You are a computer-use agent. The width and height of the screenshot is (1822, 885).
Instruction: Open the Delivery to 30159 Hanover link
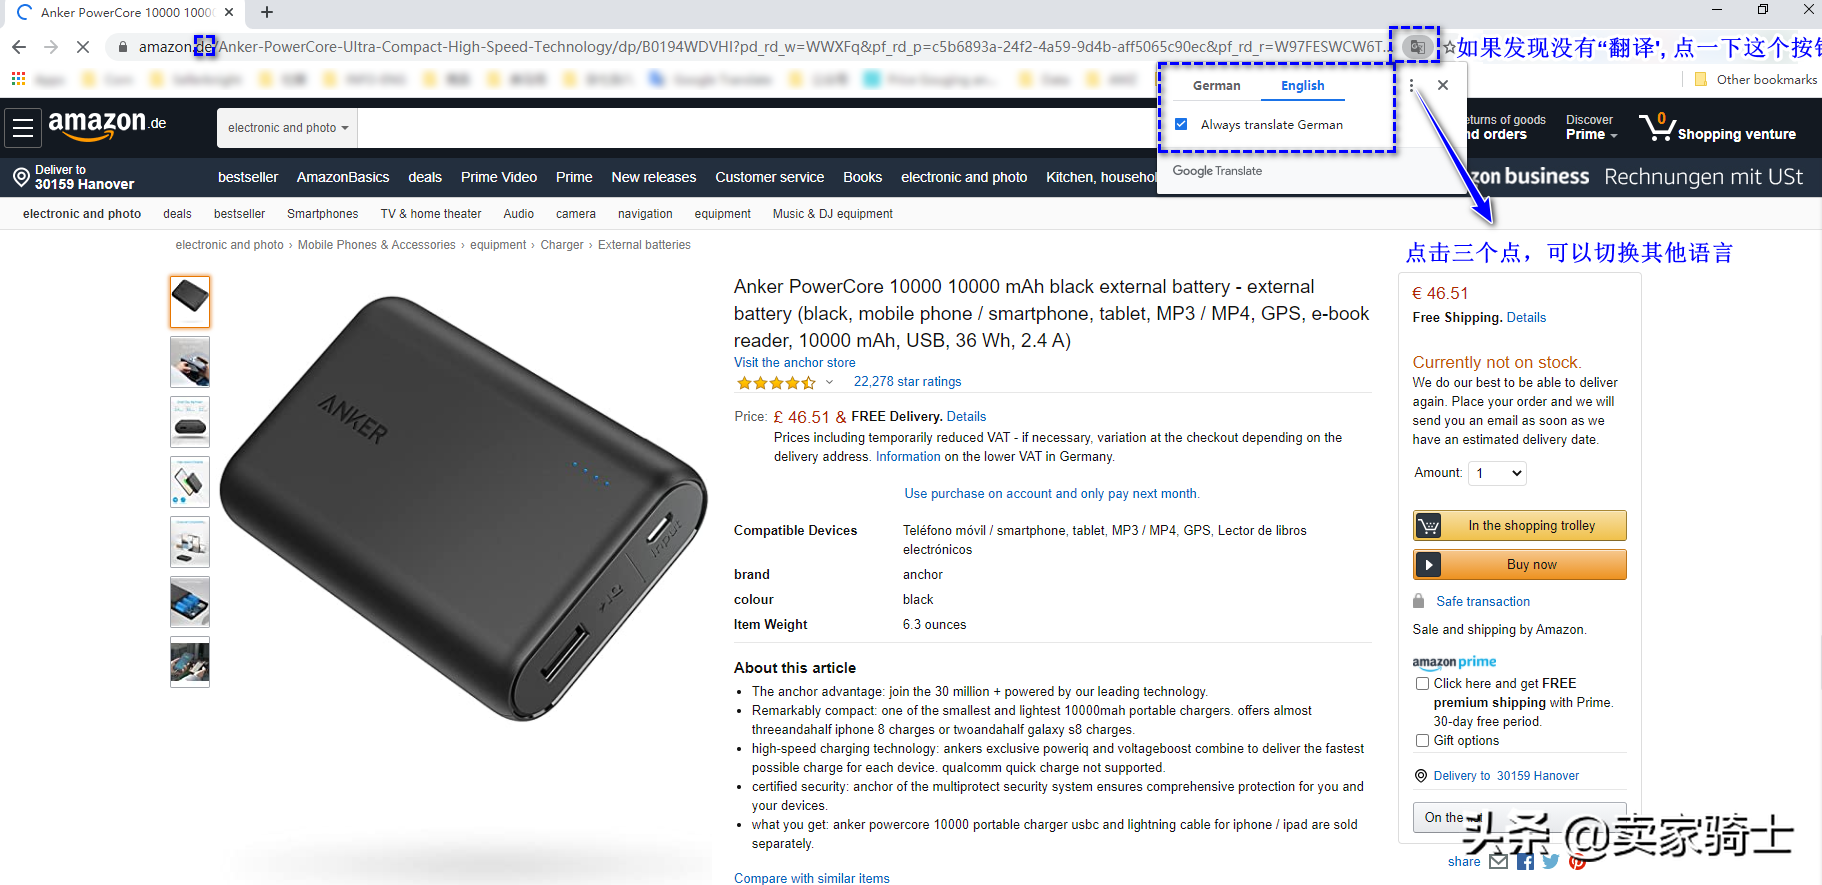1506,776
